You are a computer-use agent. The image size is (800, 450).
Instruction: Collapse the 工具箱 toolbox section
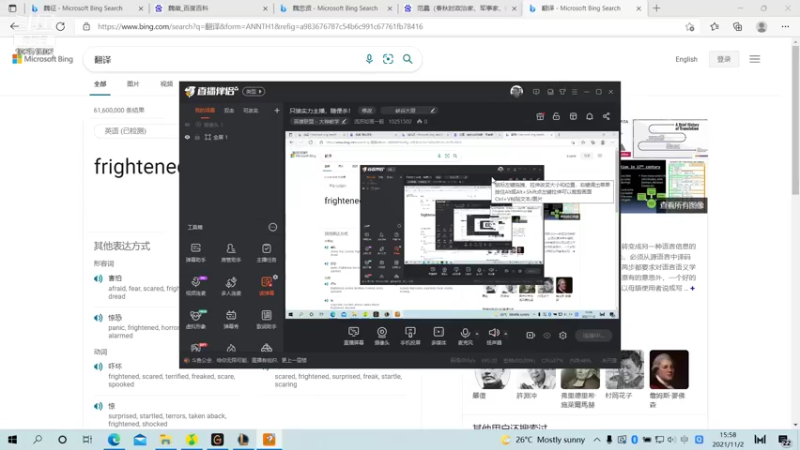(272, 227)
